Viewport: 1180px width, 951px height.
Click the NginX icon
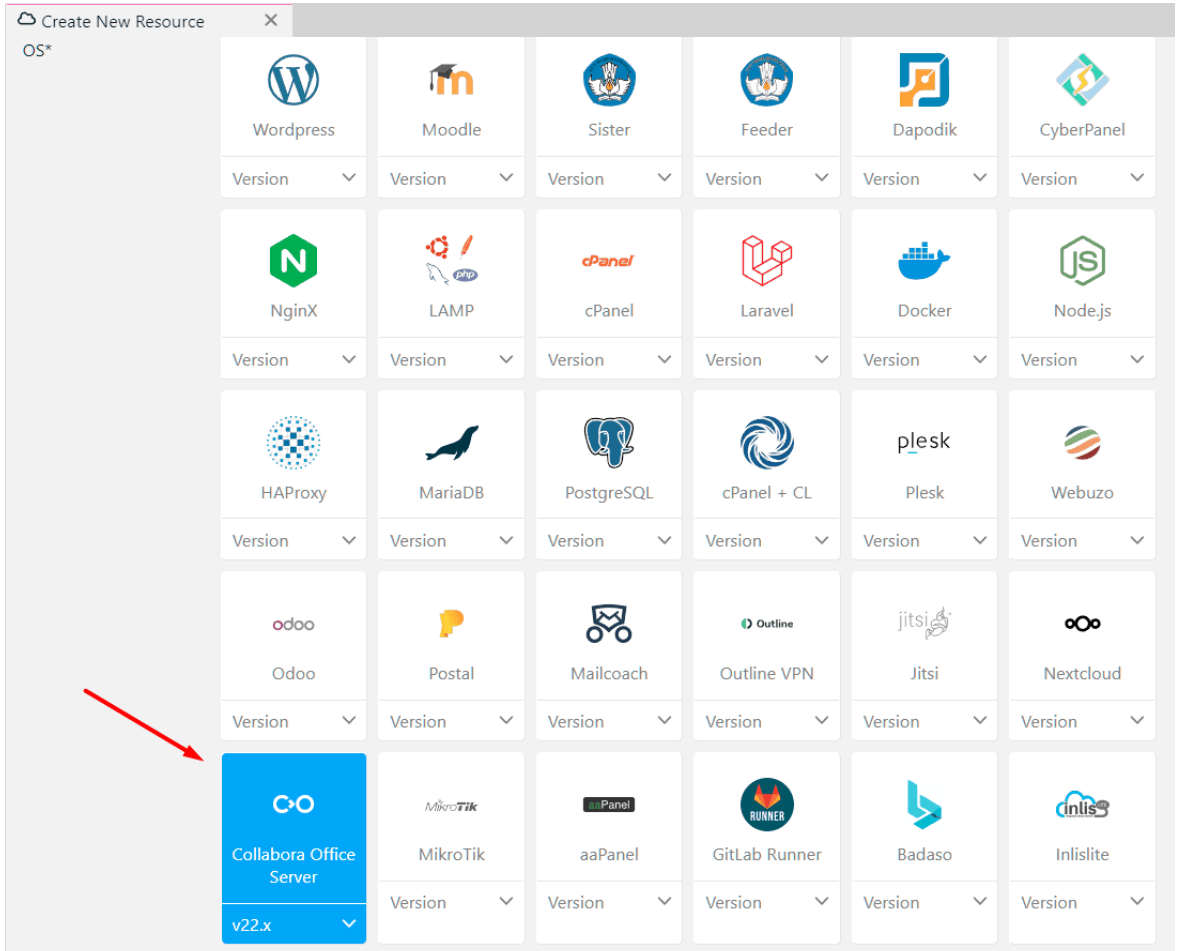coord(293,261)
